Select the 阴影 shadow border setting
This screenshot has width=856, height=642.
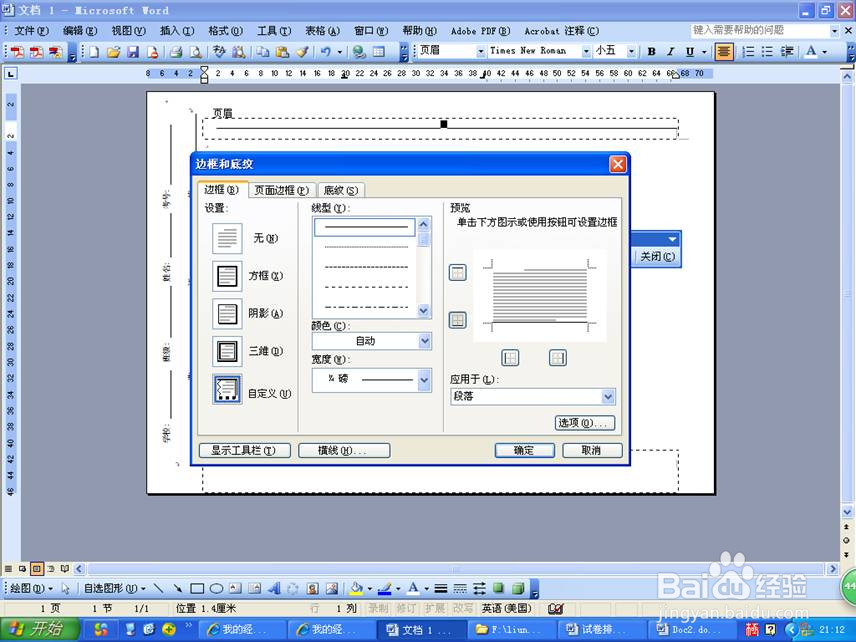click(227, 313)
